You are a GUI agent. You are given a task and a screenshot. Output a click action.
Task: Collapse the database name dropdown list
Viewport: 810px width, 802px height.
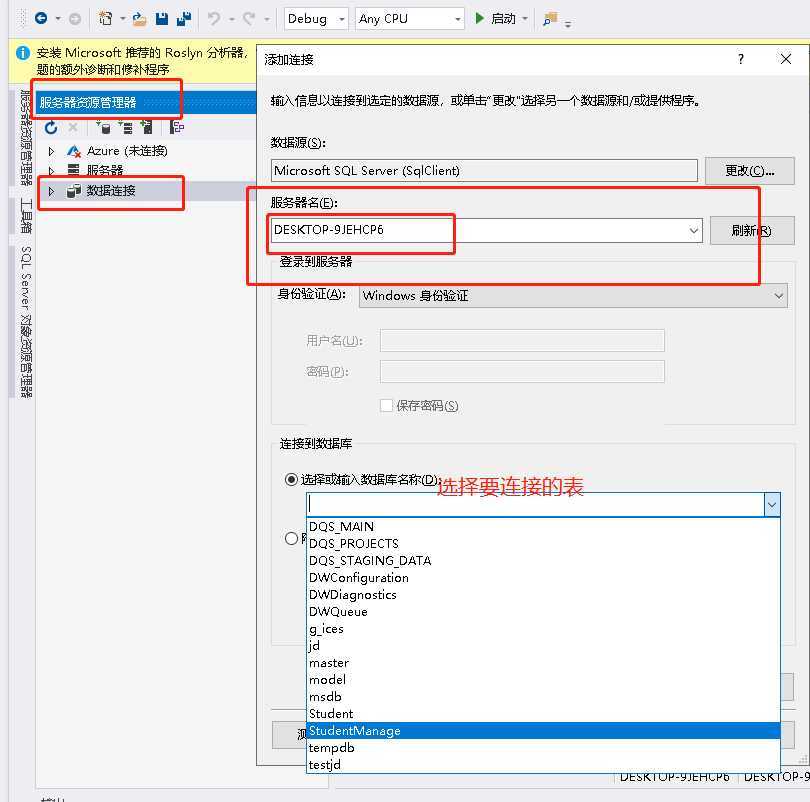(772, 505)
